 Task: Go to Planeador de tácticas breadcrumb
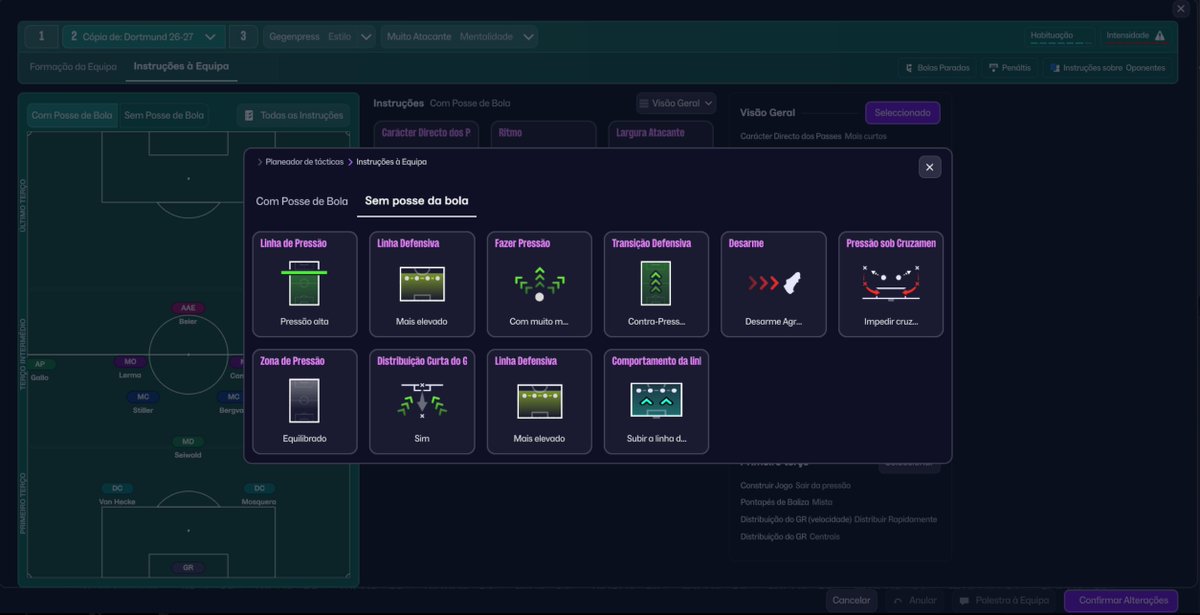(304, 161)
